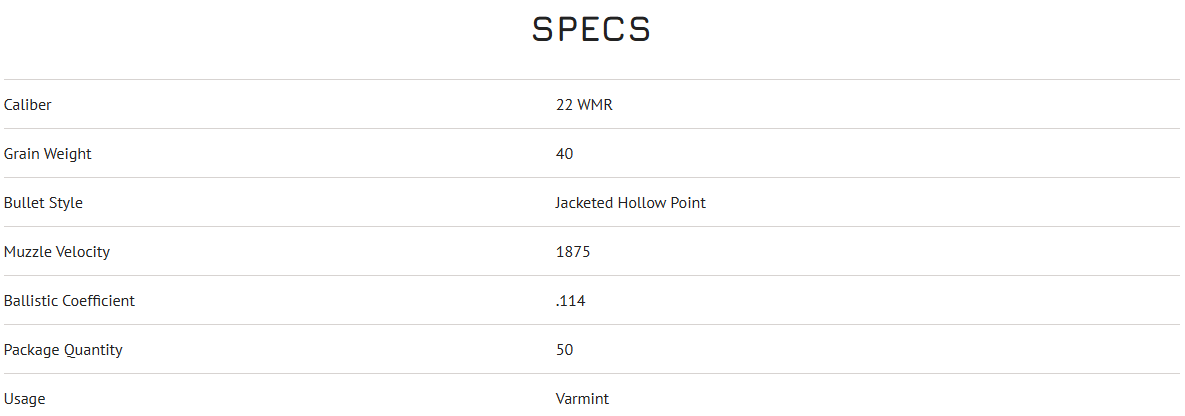Select the 22 WMR caliber value
The image size is (1185, 416).
[x=584, y=105]
